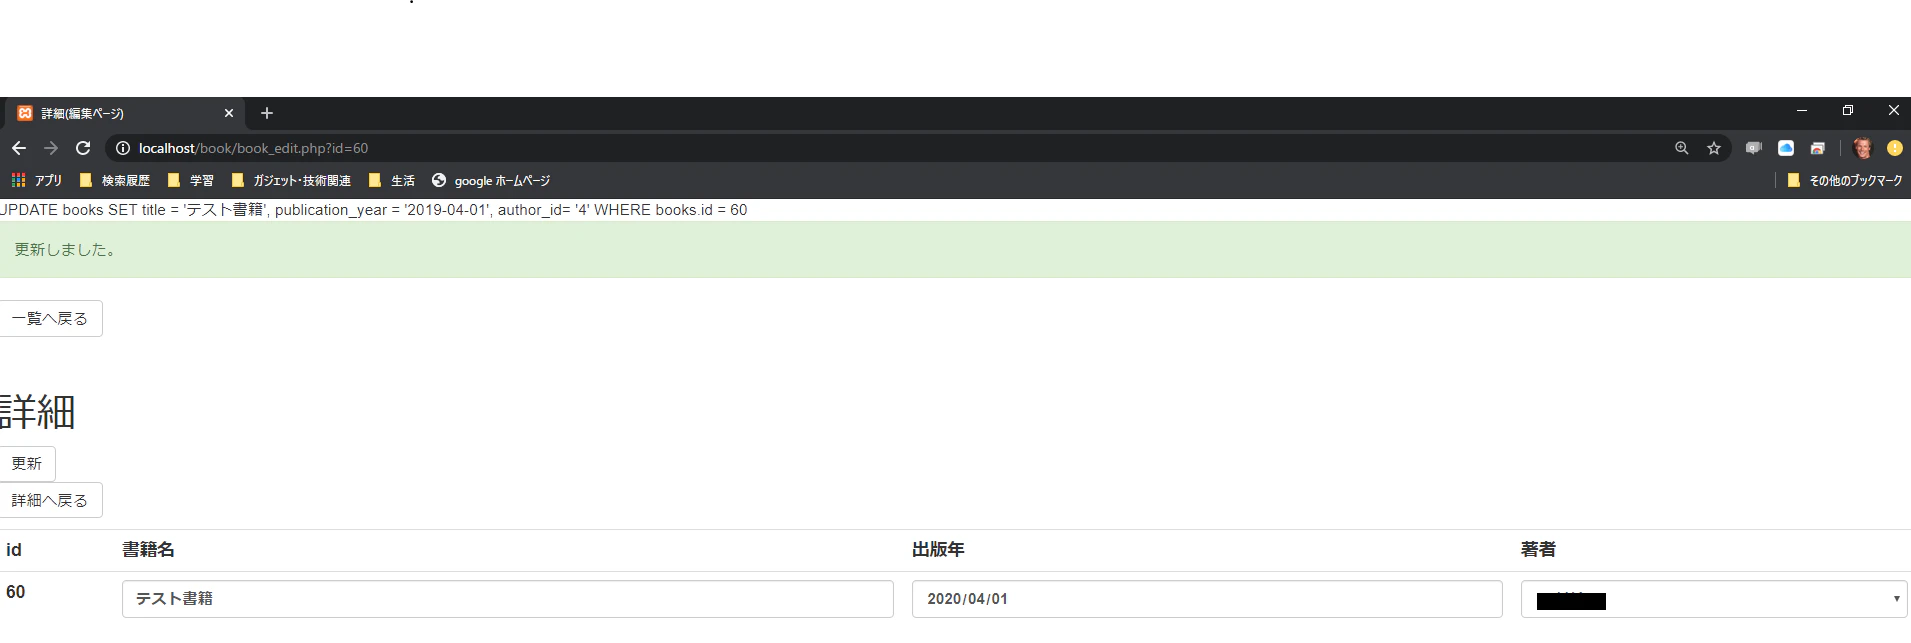Click the id value 60 cell
Screen dimensions: 1911x643
pyautogui.click(x=16, y=592)
